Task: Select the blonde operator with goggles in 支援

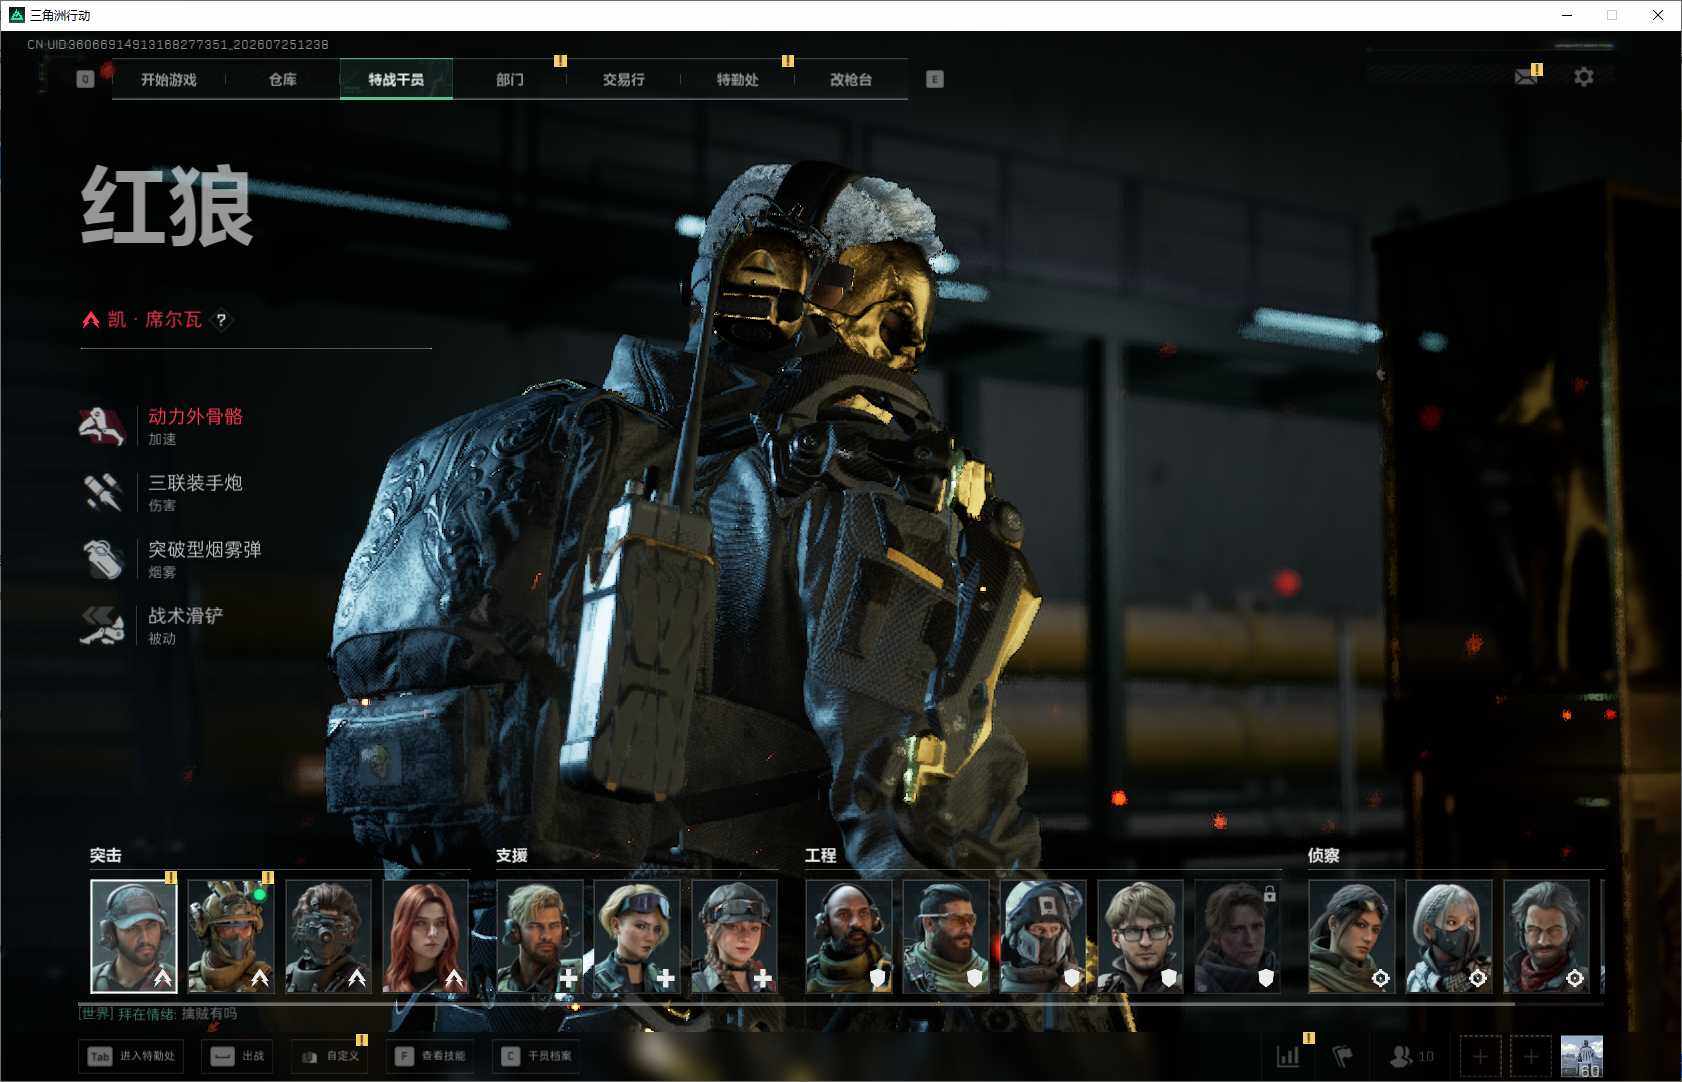Action: tap(637, 936)
